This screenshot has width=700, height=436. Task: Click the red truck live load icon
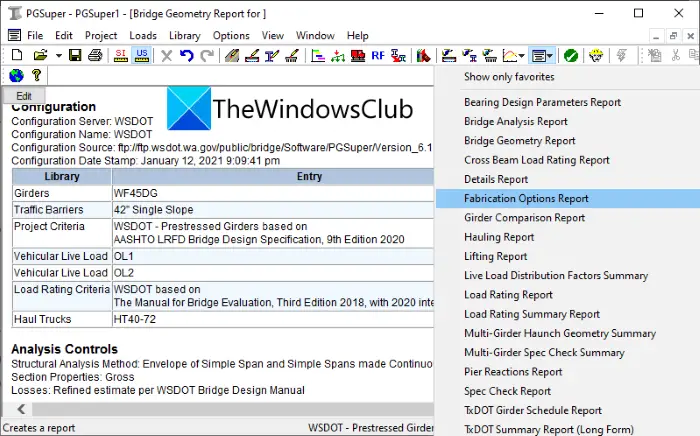click(358, 56)
